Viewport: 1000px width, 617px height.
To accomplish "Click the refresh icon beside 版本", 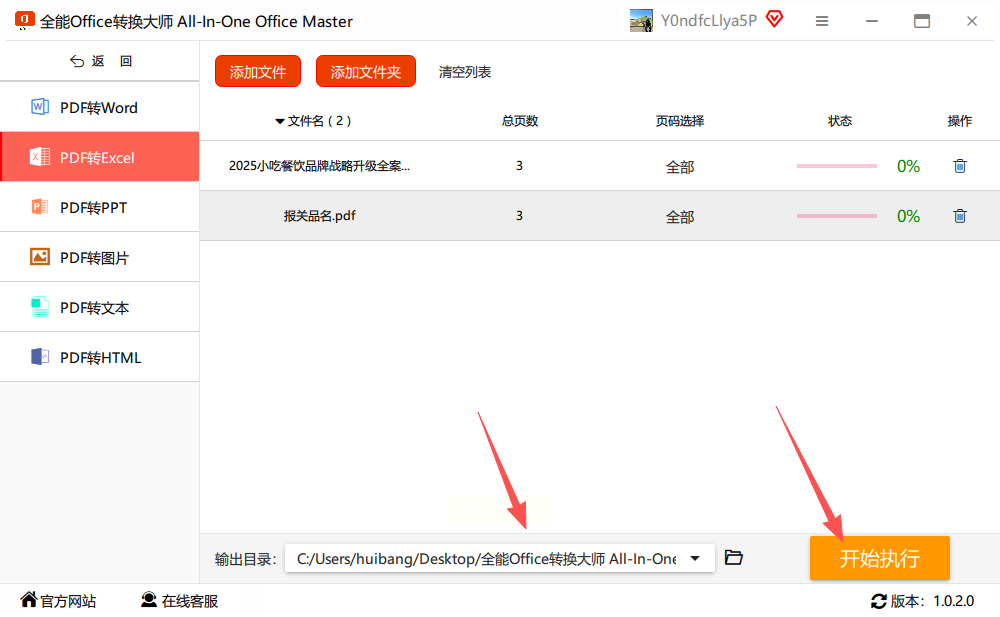I will [879, 601].
